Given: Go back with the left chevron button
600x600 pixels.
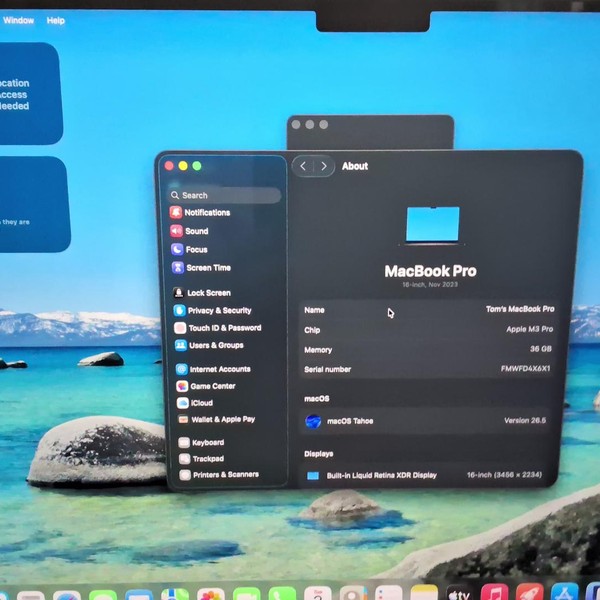Looking at the screenshot, I should pos(303,166).
